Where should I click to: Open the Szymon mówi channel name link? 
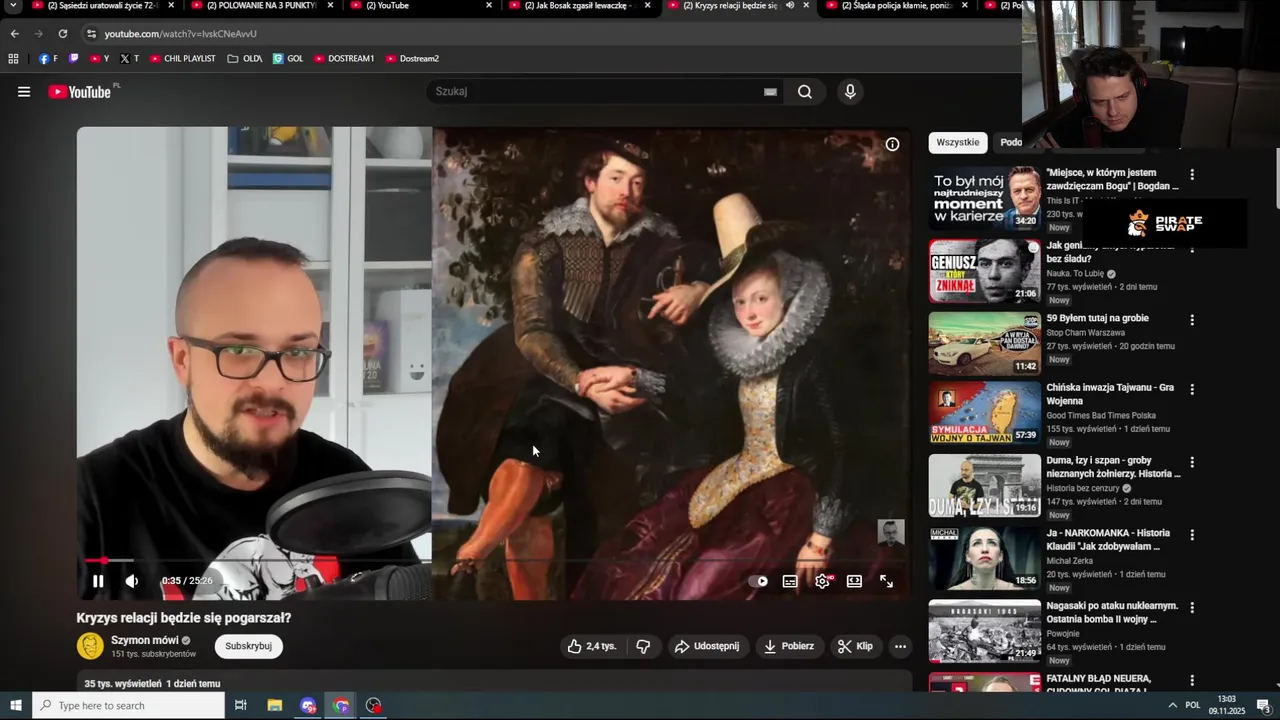pyautogui.click(x=145, y=640)
